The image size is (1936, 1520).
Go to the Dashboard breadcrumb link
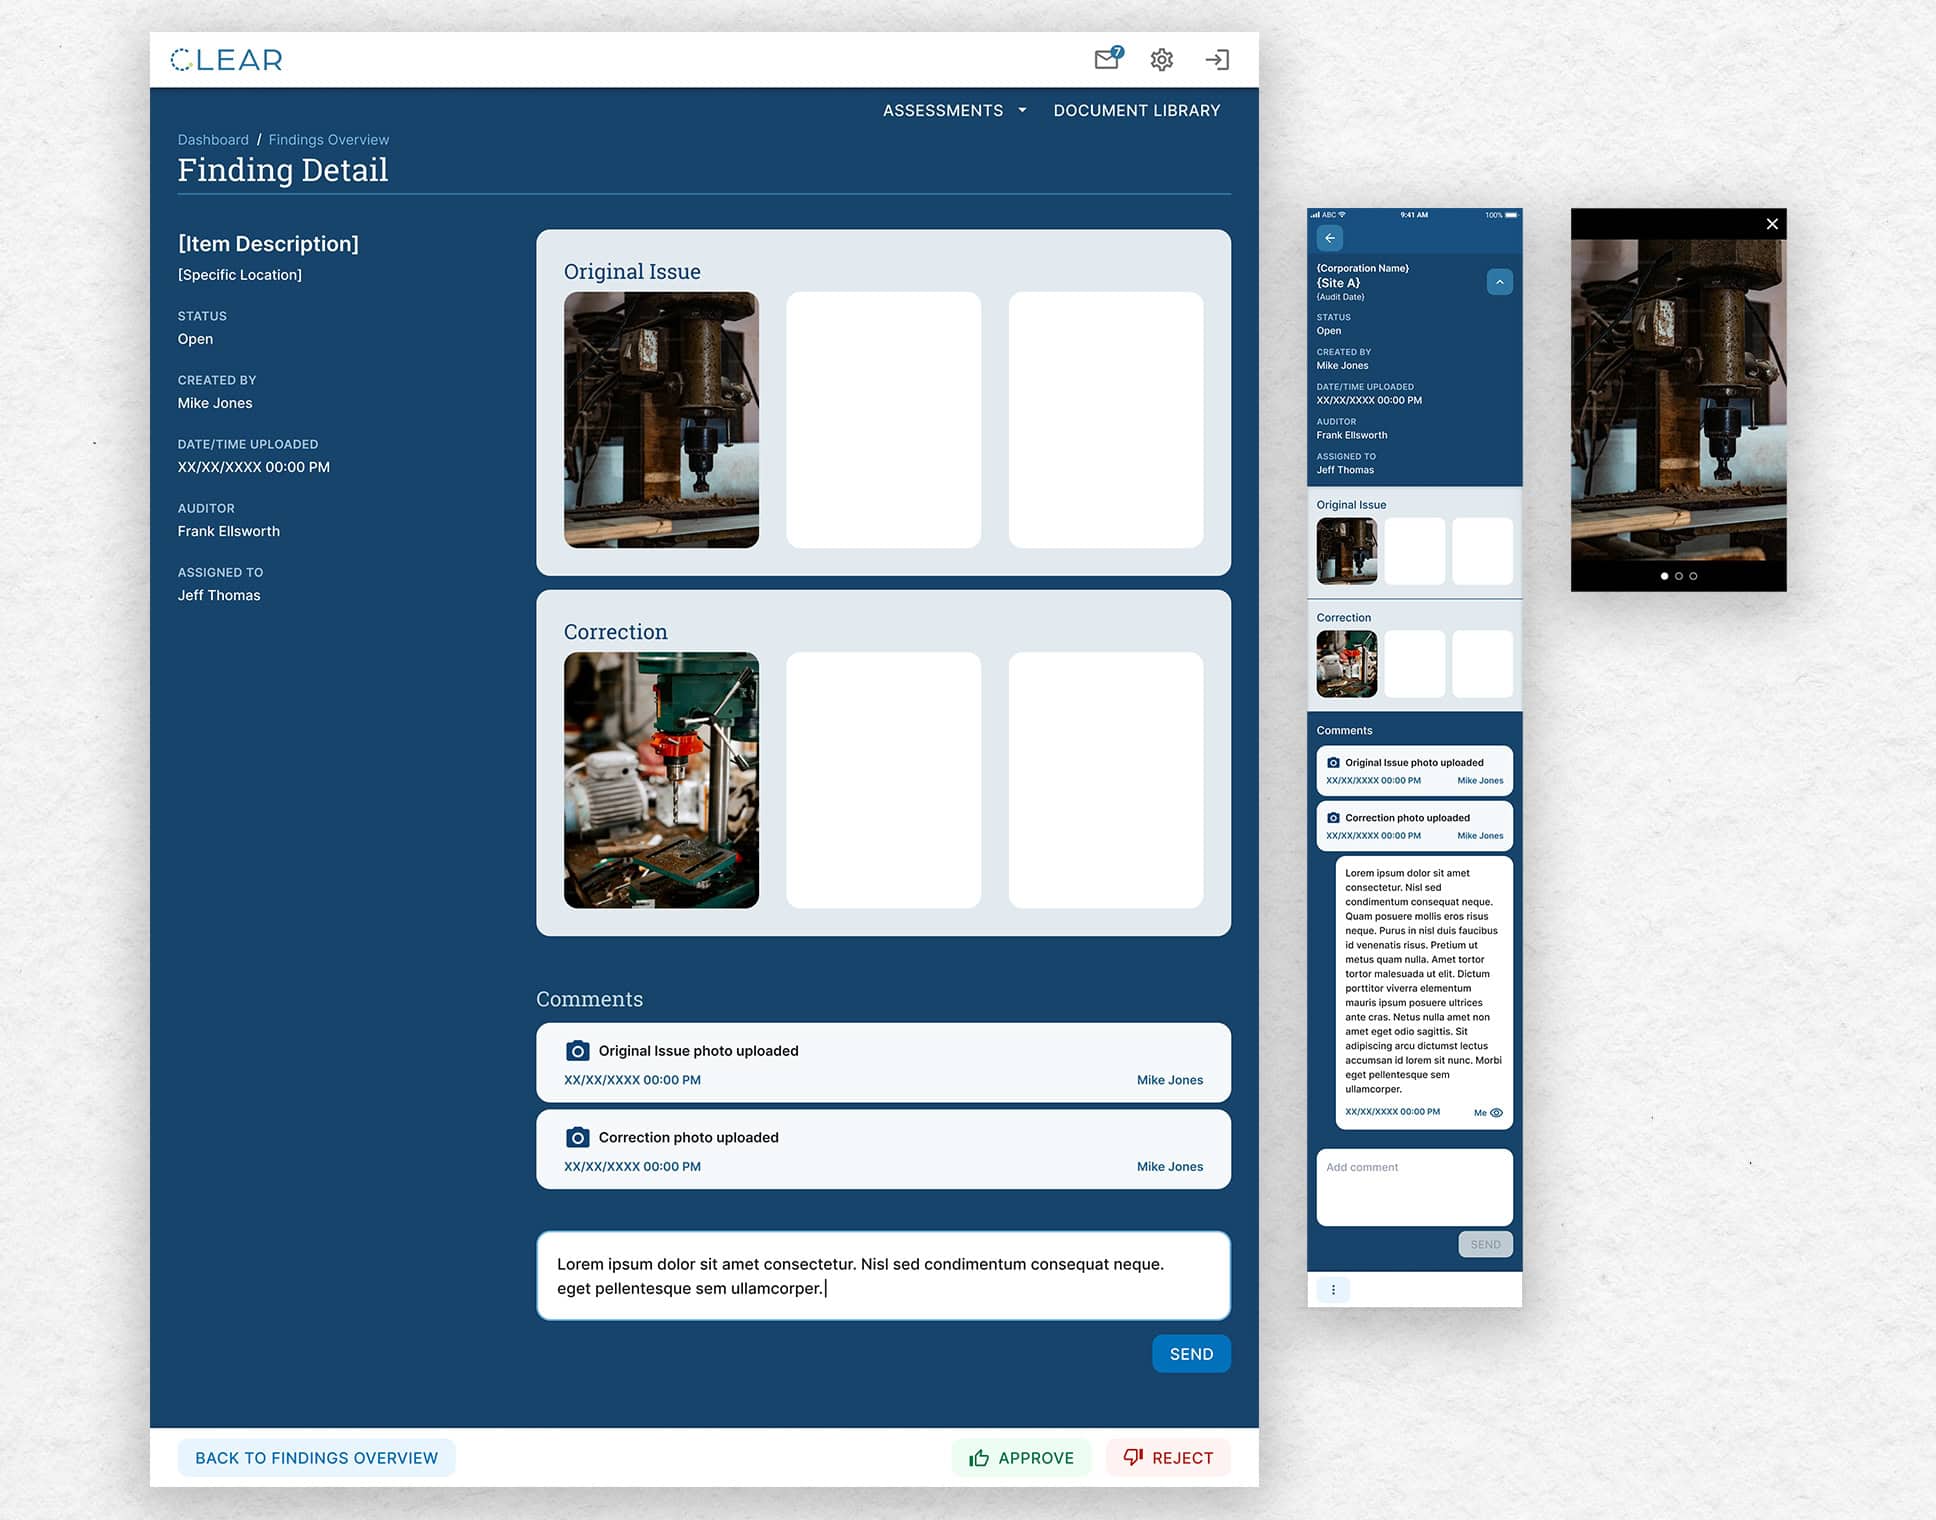(x=213, y=140)
